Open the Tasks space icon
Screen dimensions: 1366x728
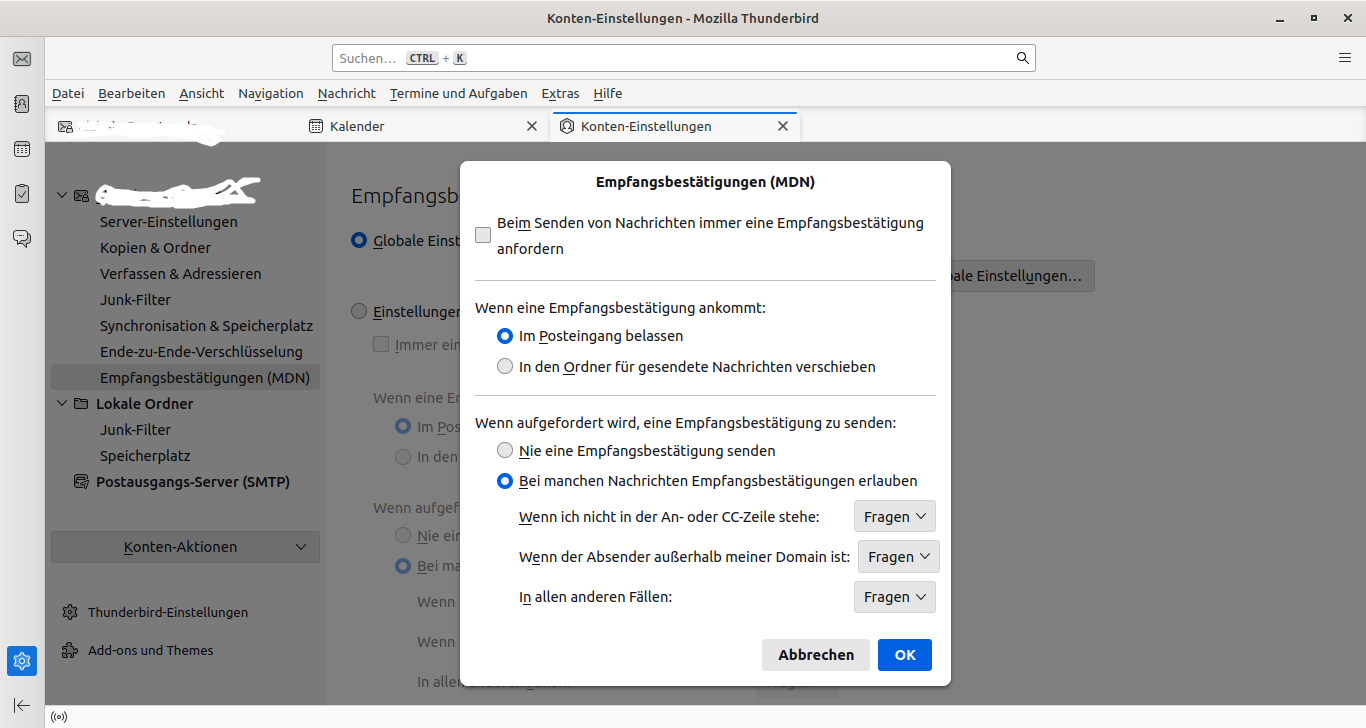(x=22, y=193)
